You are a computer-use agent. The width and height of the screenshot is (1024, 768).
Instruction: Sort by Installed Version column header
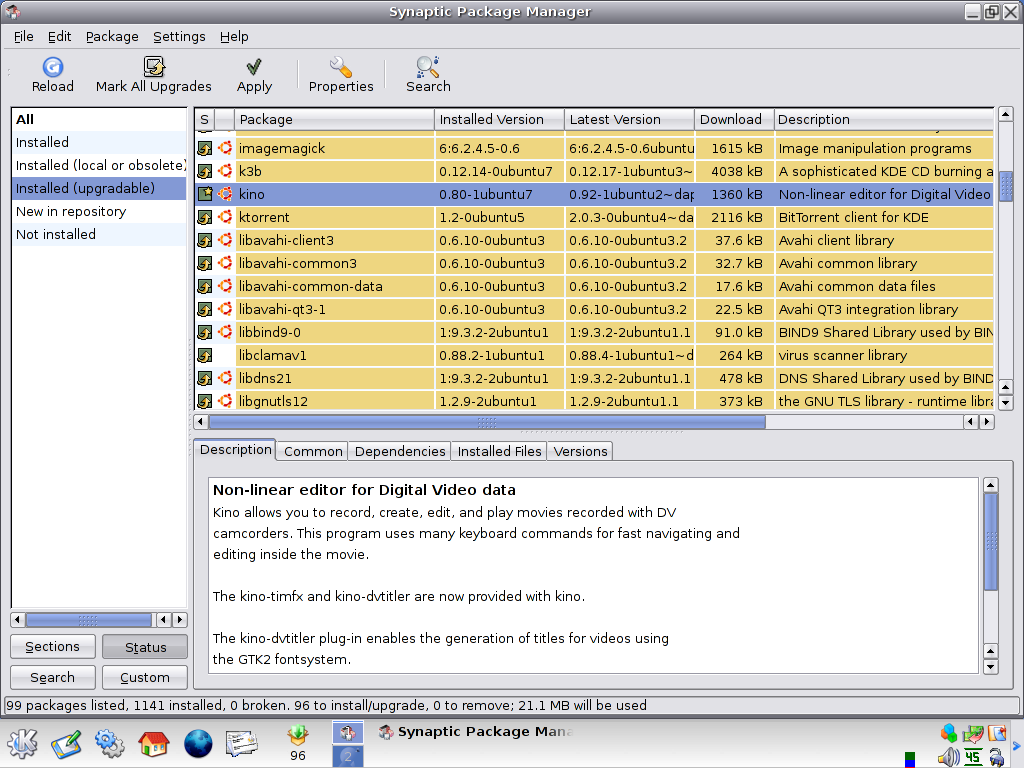coord(499,120)
